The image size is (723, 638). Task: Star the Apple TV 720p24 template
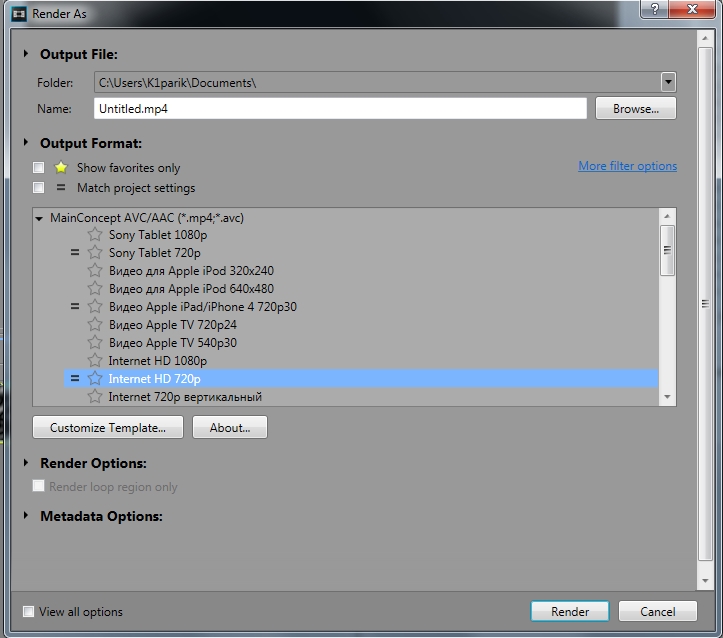[x=95, y=325]
